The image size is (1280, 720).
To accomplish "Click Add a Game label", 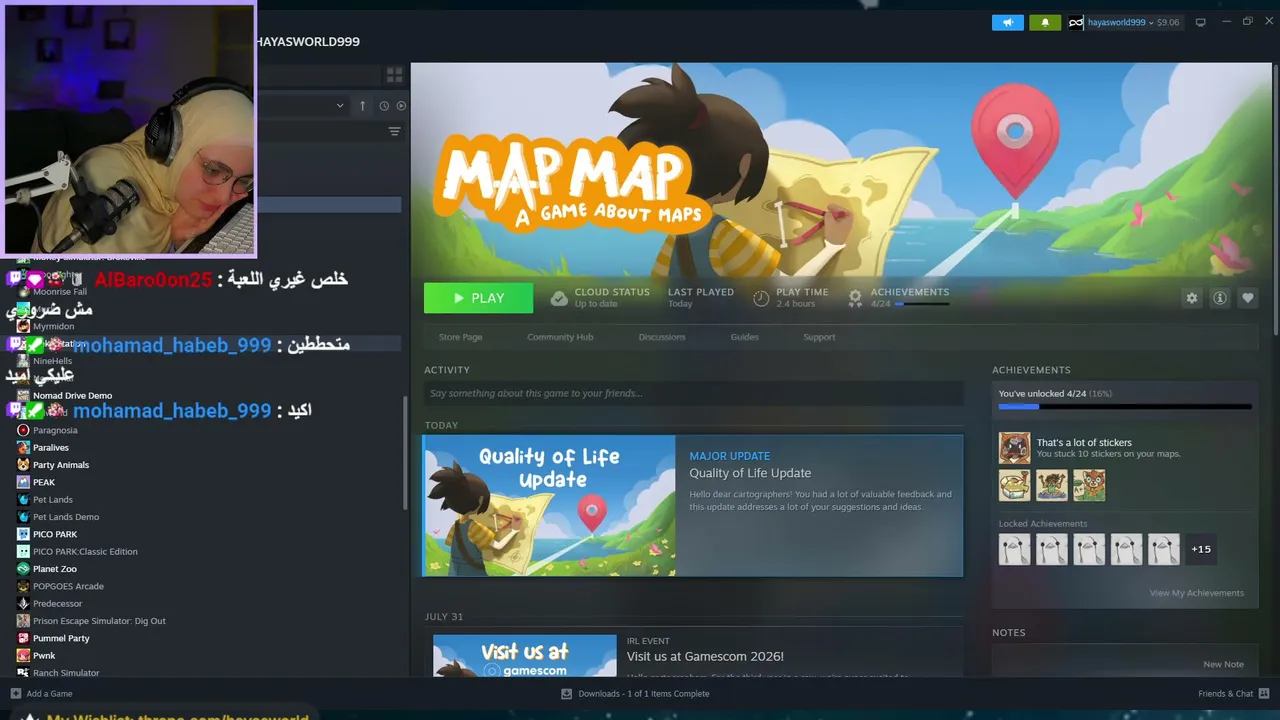I will [50, 694].
